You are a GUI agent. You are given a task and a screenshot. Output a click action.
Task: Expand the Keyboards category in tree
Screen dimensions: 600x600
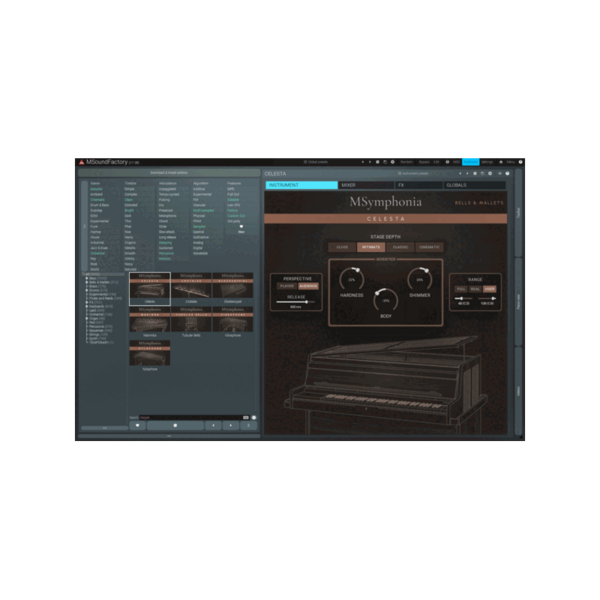[x=87, y=307]
